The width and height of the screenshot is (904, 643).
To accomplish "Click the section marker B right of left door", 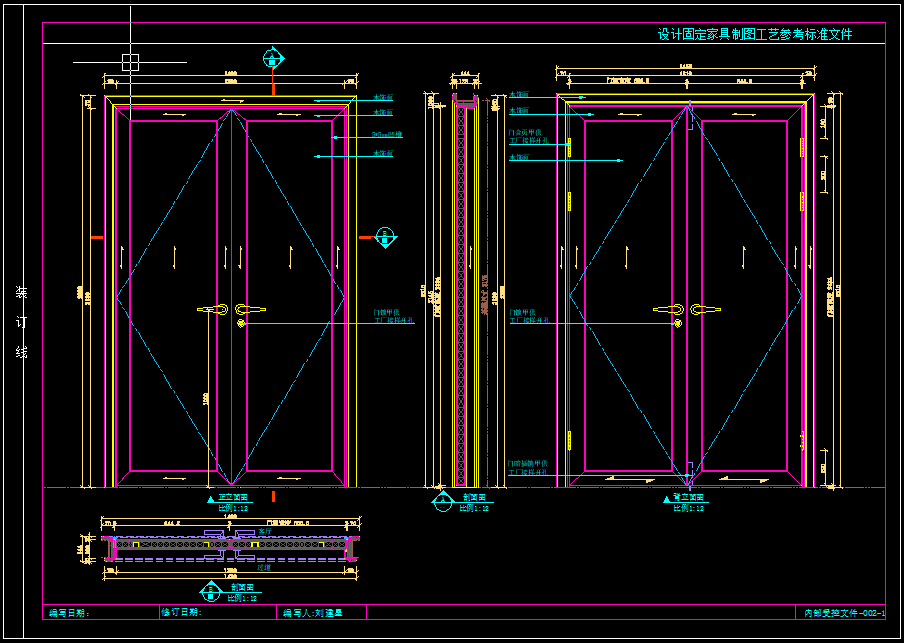I will 385,238.
